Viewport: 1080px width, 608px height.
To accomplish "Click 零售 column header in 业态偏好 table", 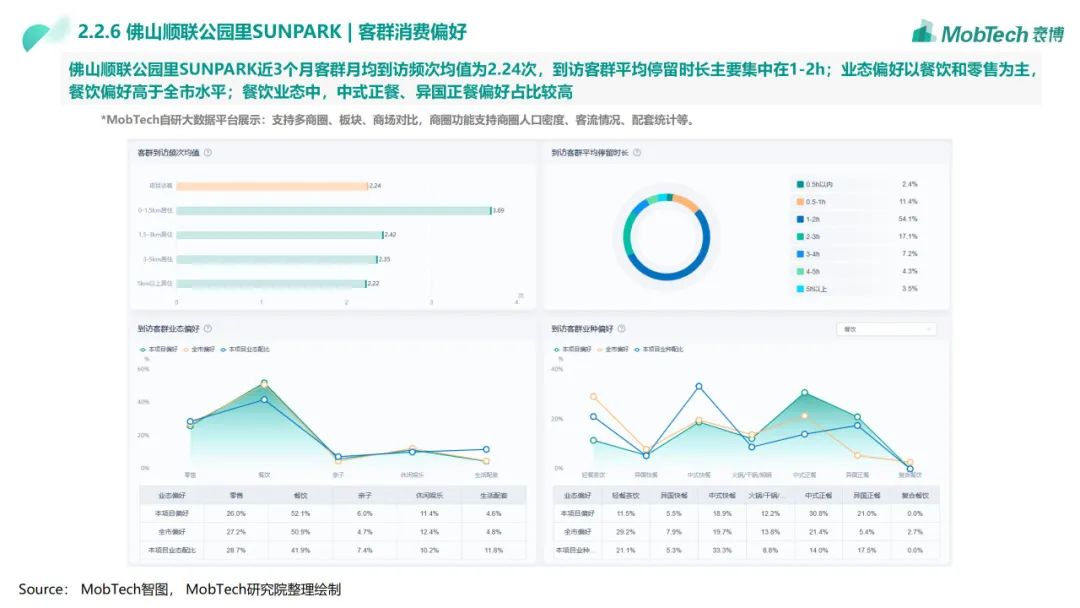I will pos(236,496).
